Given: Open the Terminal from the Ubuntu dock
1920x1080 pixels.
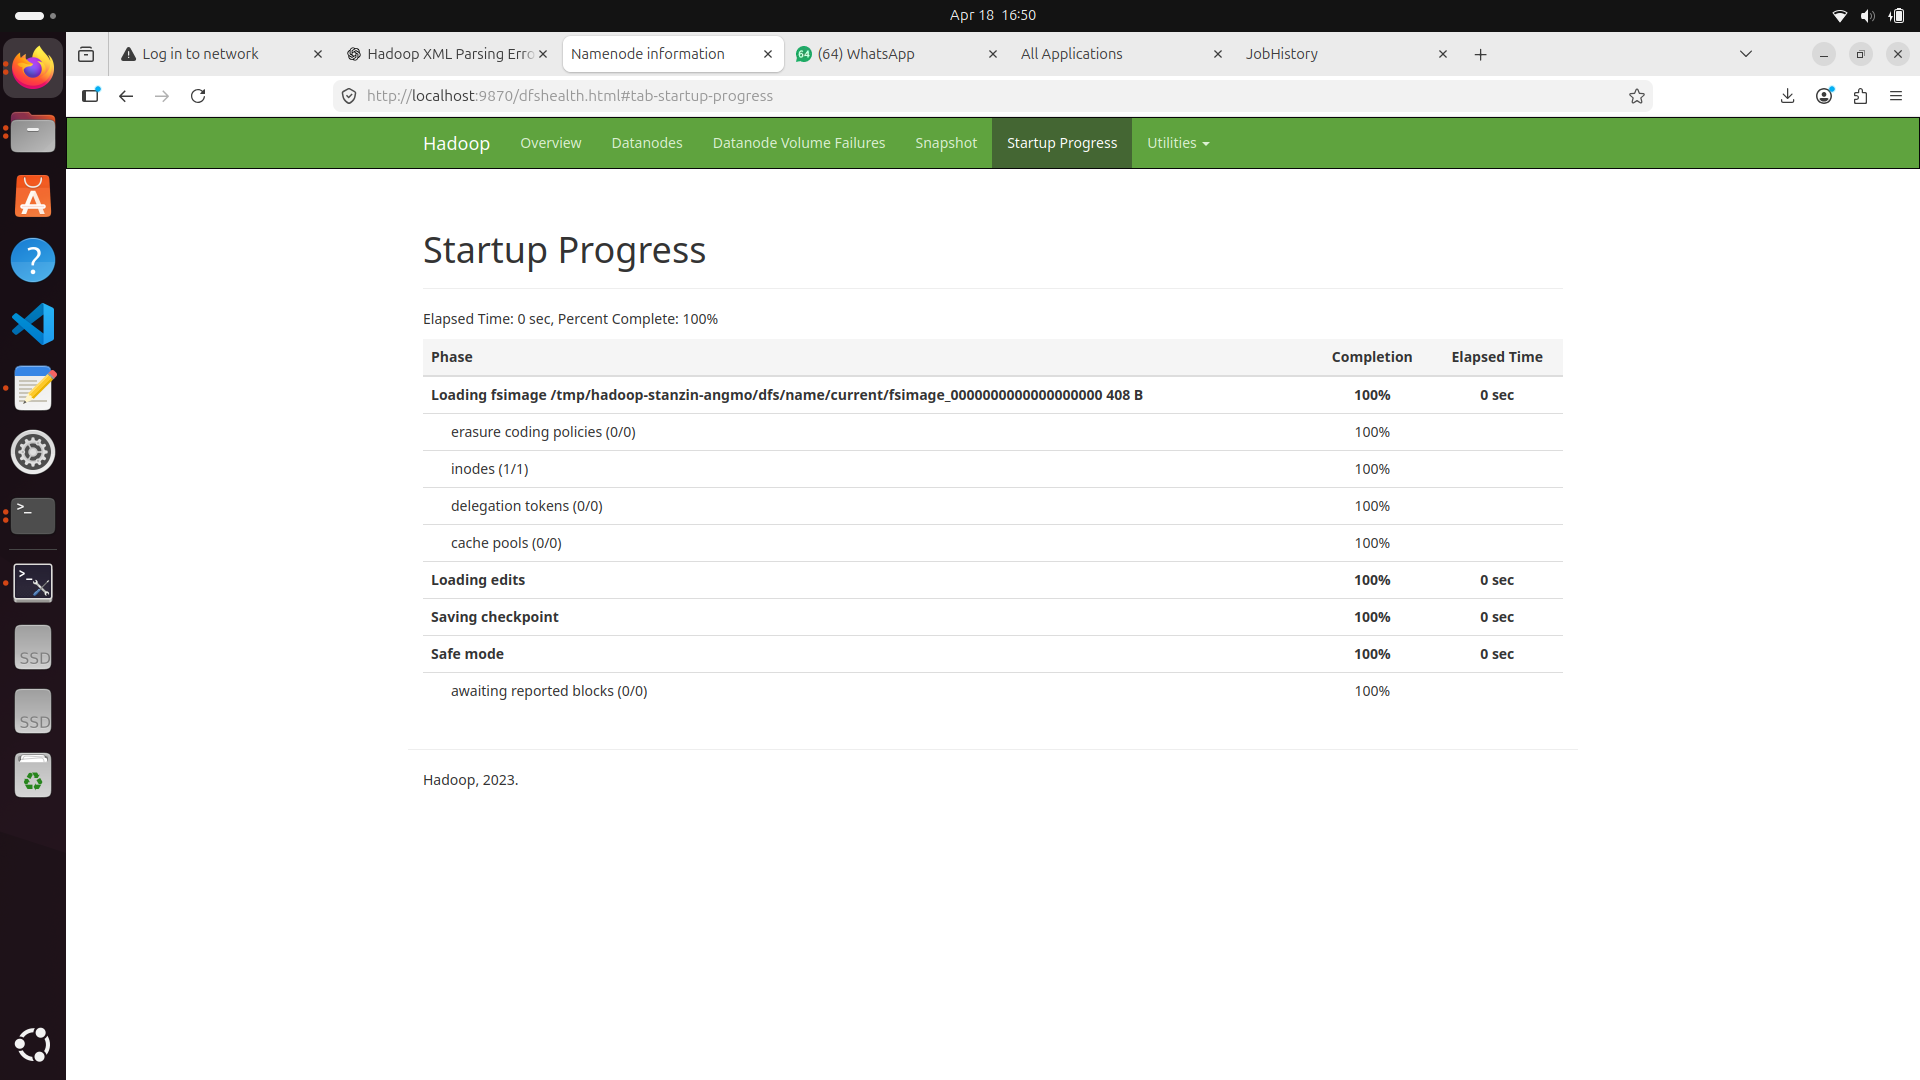Looking at the screenshot, I should [33, 516].
